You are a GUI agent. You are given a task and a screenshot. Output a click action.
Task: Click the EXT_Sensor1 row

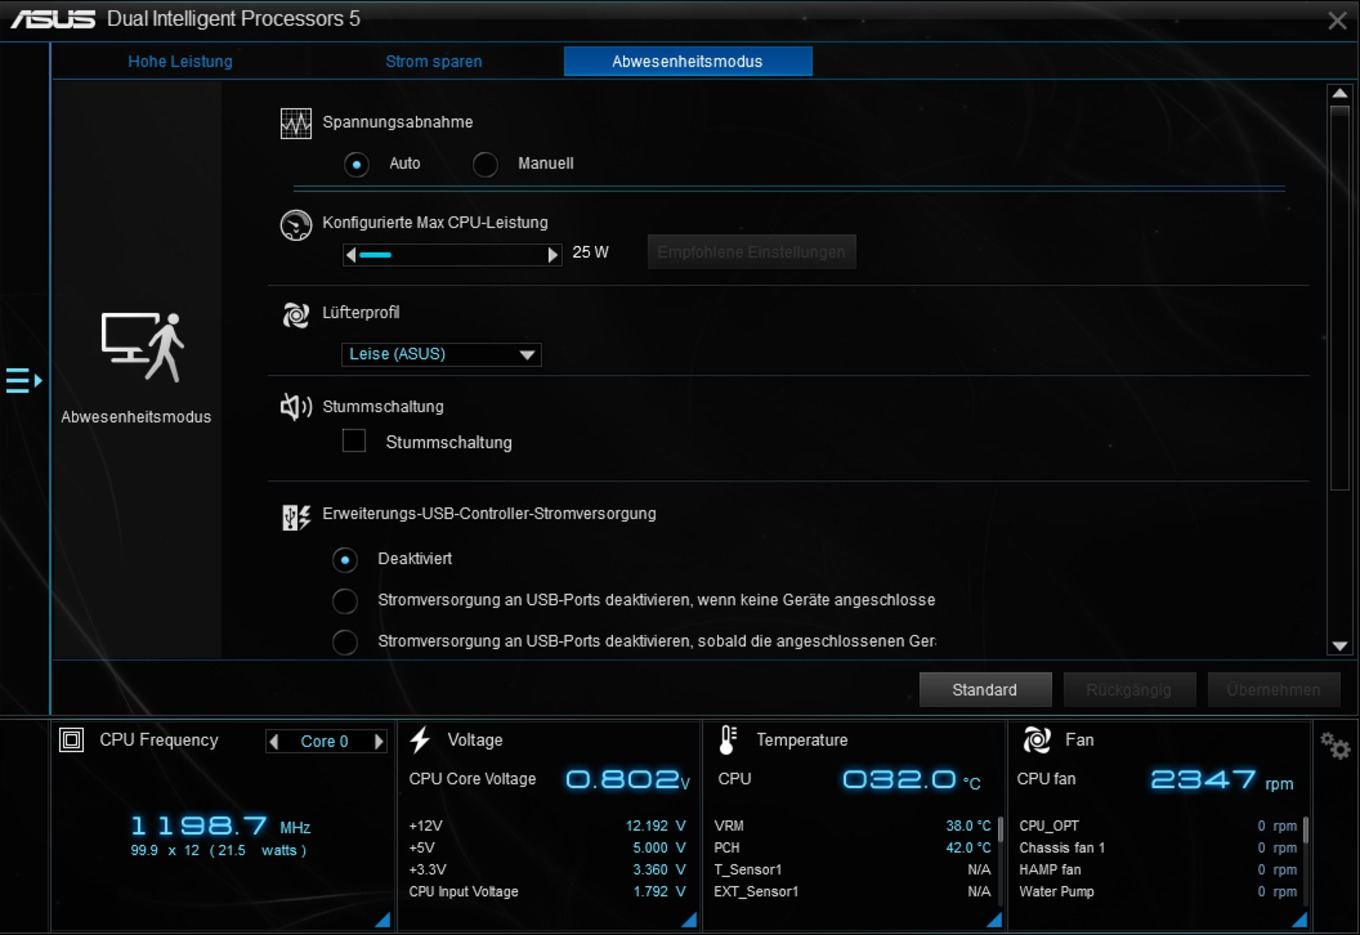pyautogui.click(x=852, y=892)
